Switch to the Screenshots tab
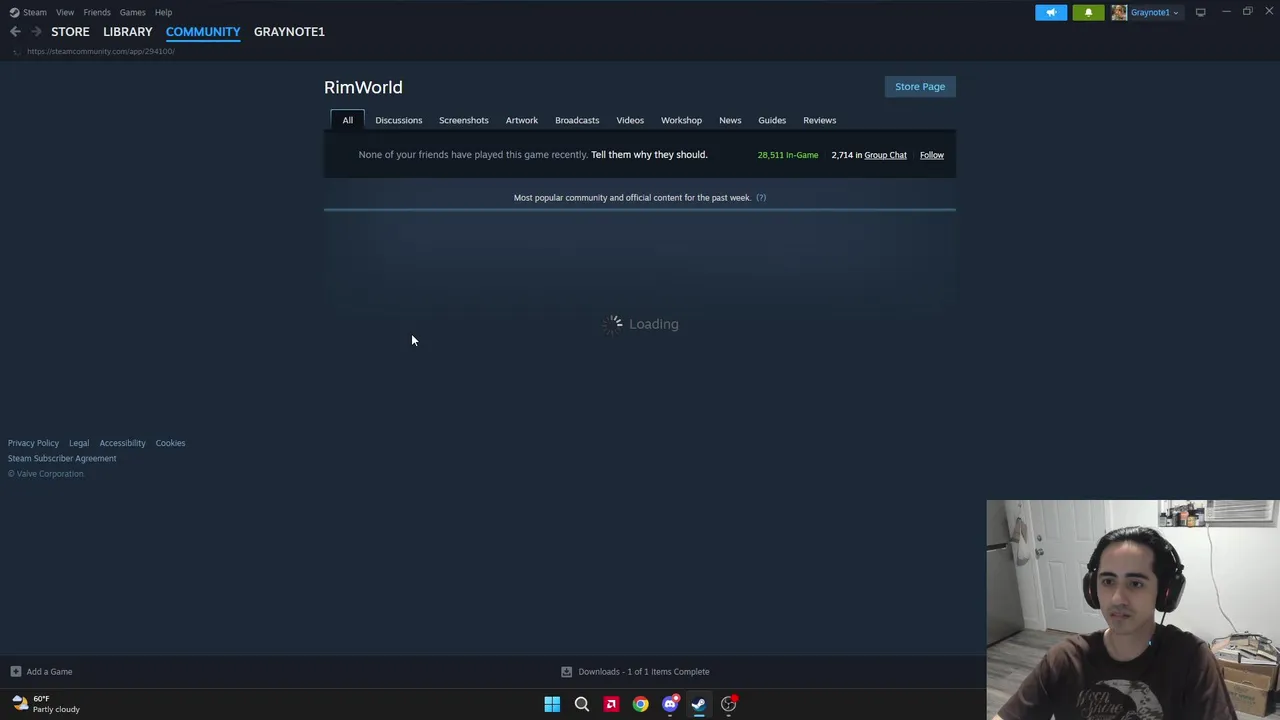This screenshot has height=720, width=1280. (x=464, y=120)
